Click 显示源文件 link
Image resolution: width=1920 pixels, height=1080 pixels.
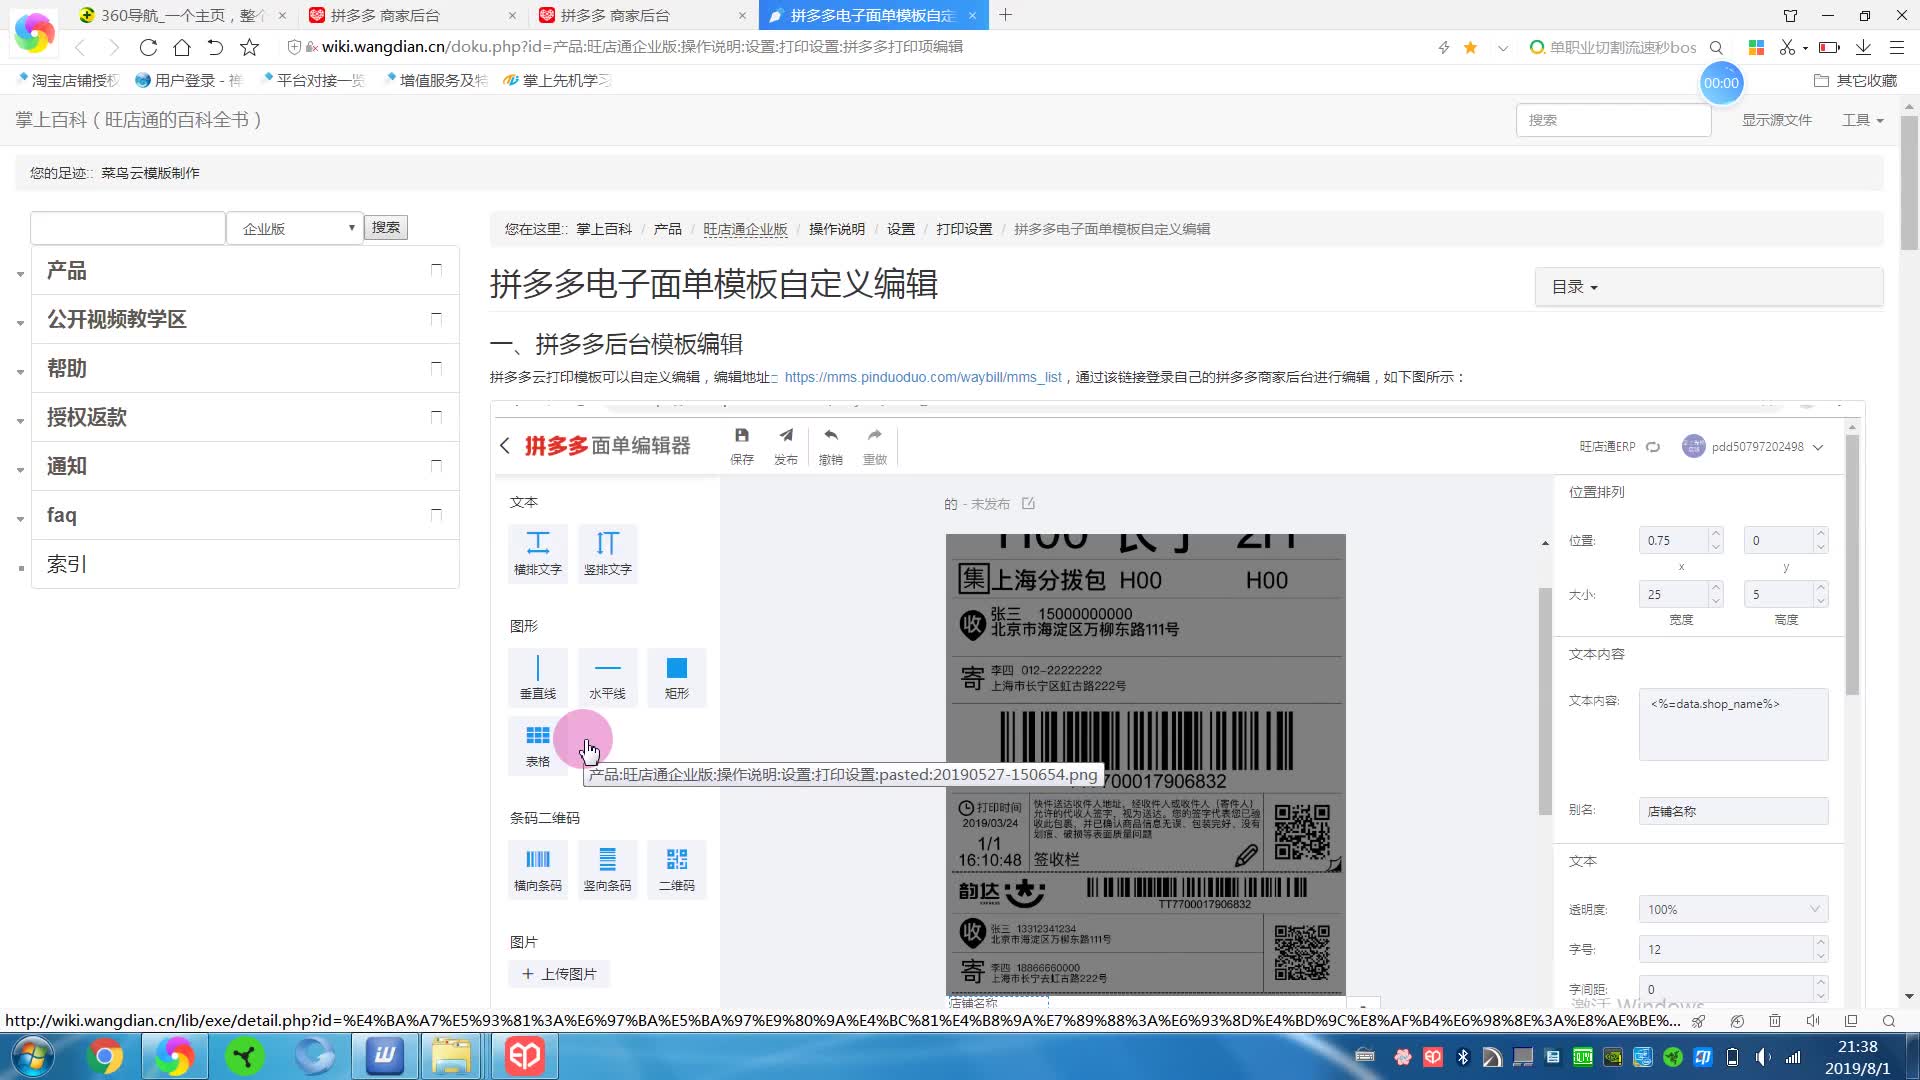tap(1776, 120)
